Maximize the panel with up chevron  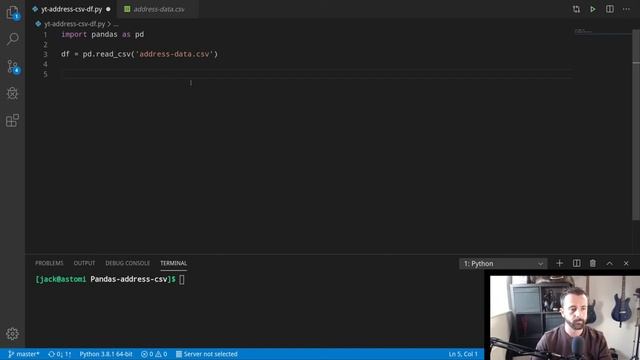(609, 263)
